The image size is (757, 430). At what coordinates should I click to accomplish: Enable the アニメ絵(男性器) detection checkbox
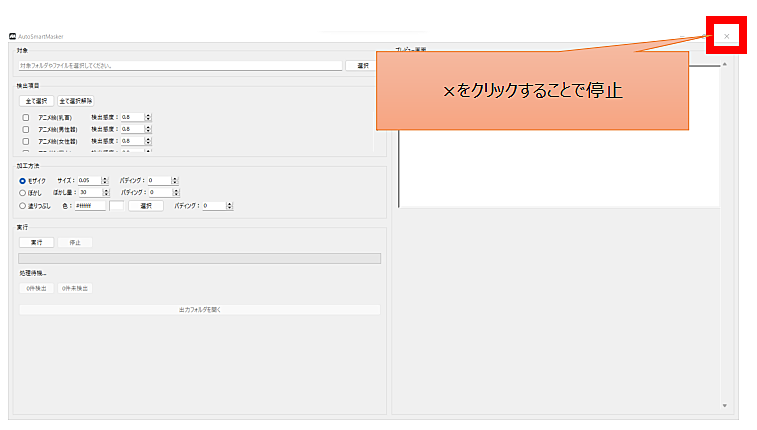pos(26,129)
